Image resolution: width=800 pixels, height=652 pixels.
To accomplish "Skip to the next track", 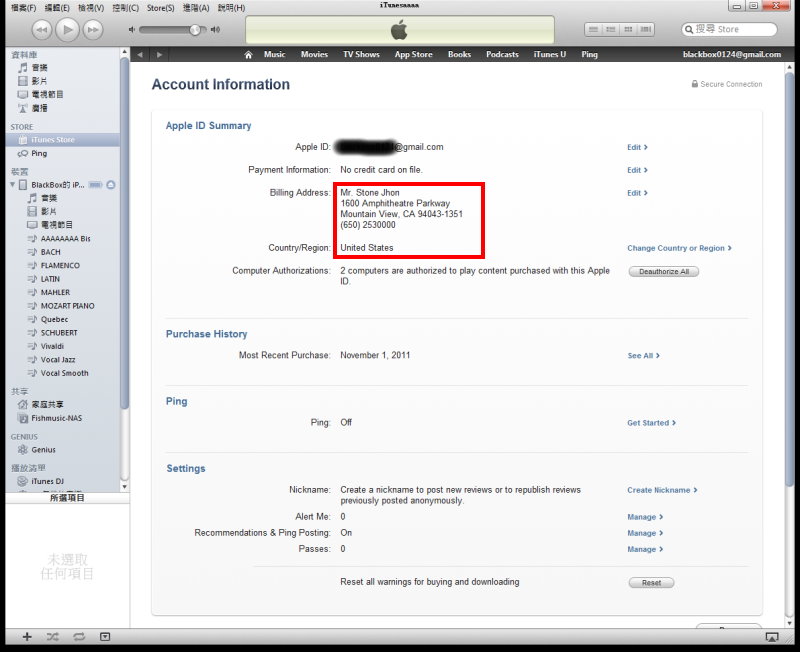I will (93, 30).
